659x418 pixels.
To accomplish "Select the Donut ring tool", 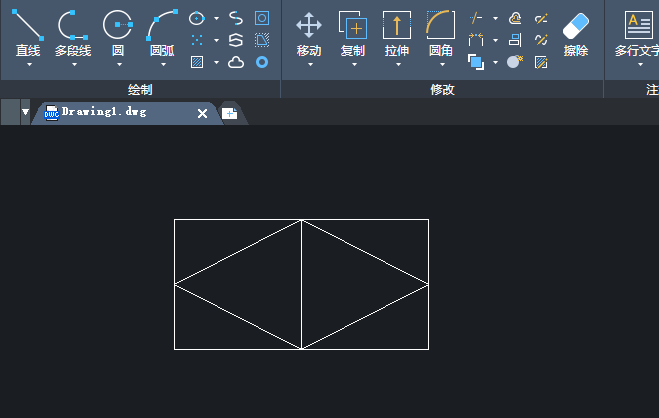I will tap(262, 62).
